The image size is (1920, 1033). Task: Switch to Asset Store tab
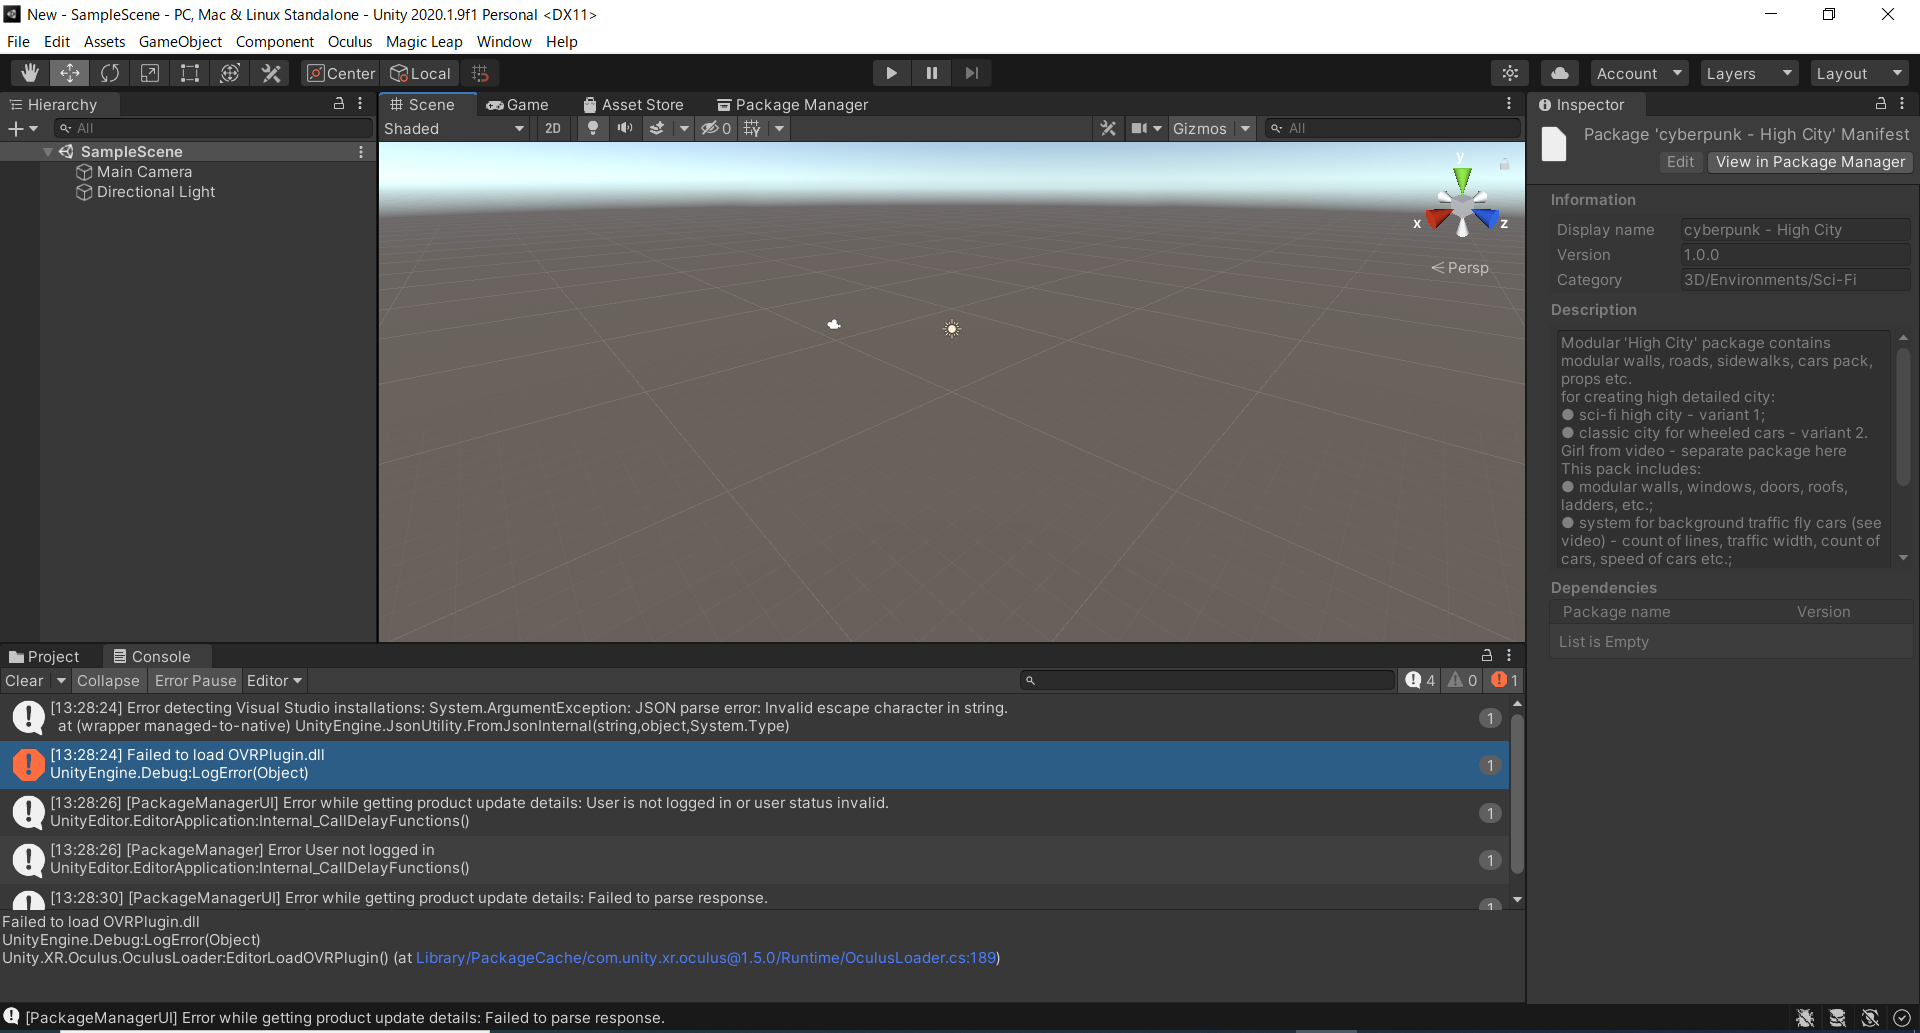pyautogui.click(x=634, y=104)
